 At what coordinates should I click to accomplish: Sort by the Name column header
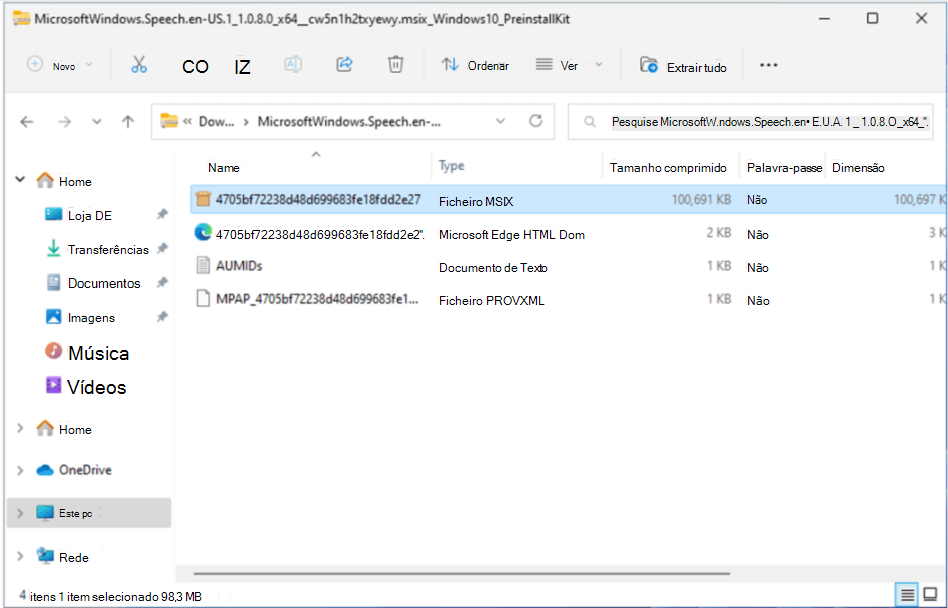click(224, 168)
